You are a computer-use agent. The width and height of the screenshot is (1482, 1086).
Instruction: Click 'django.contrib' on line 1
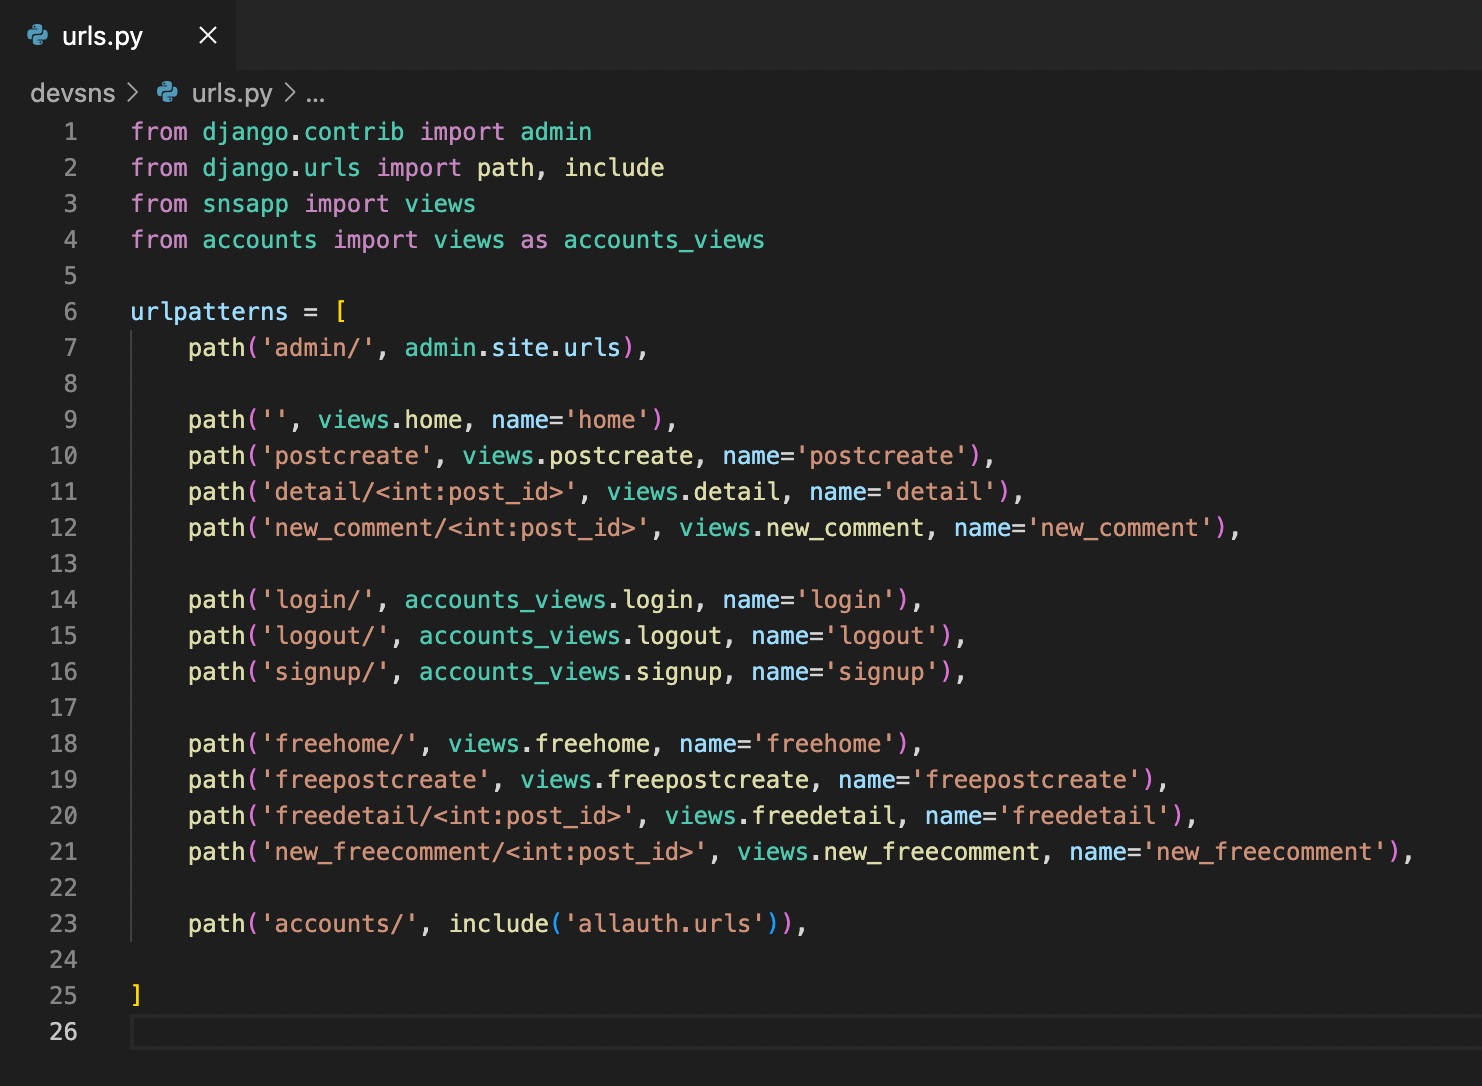click(303, 132)
